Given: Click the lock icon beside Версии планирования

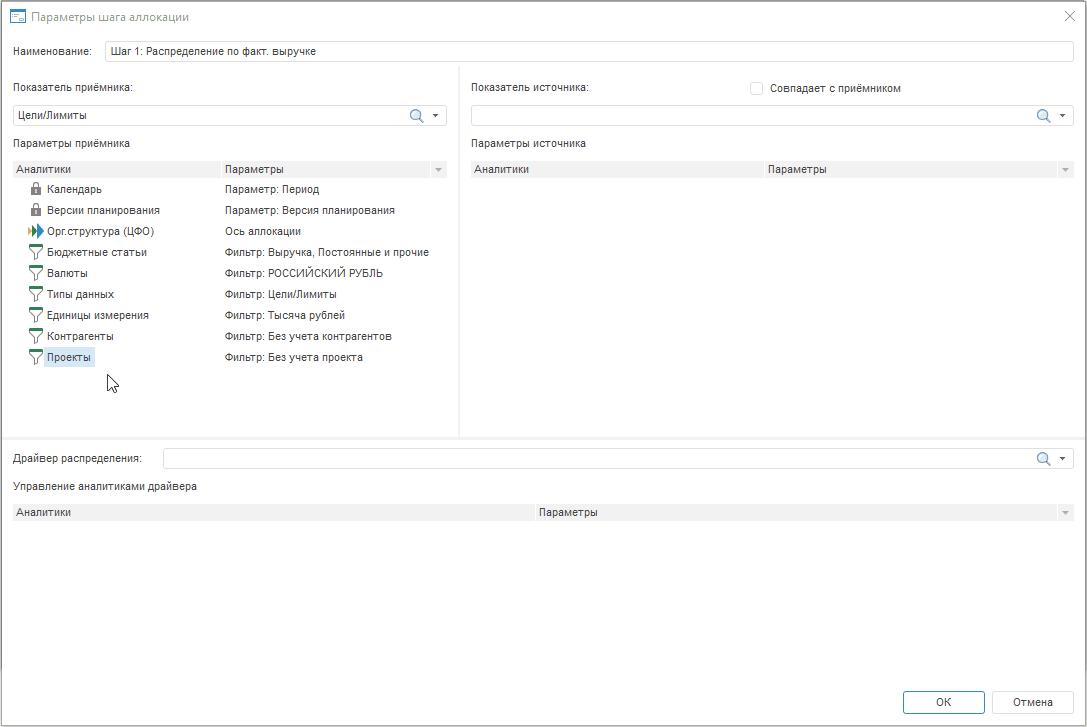Looking at the screenshot, I should 36,210.
